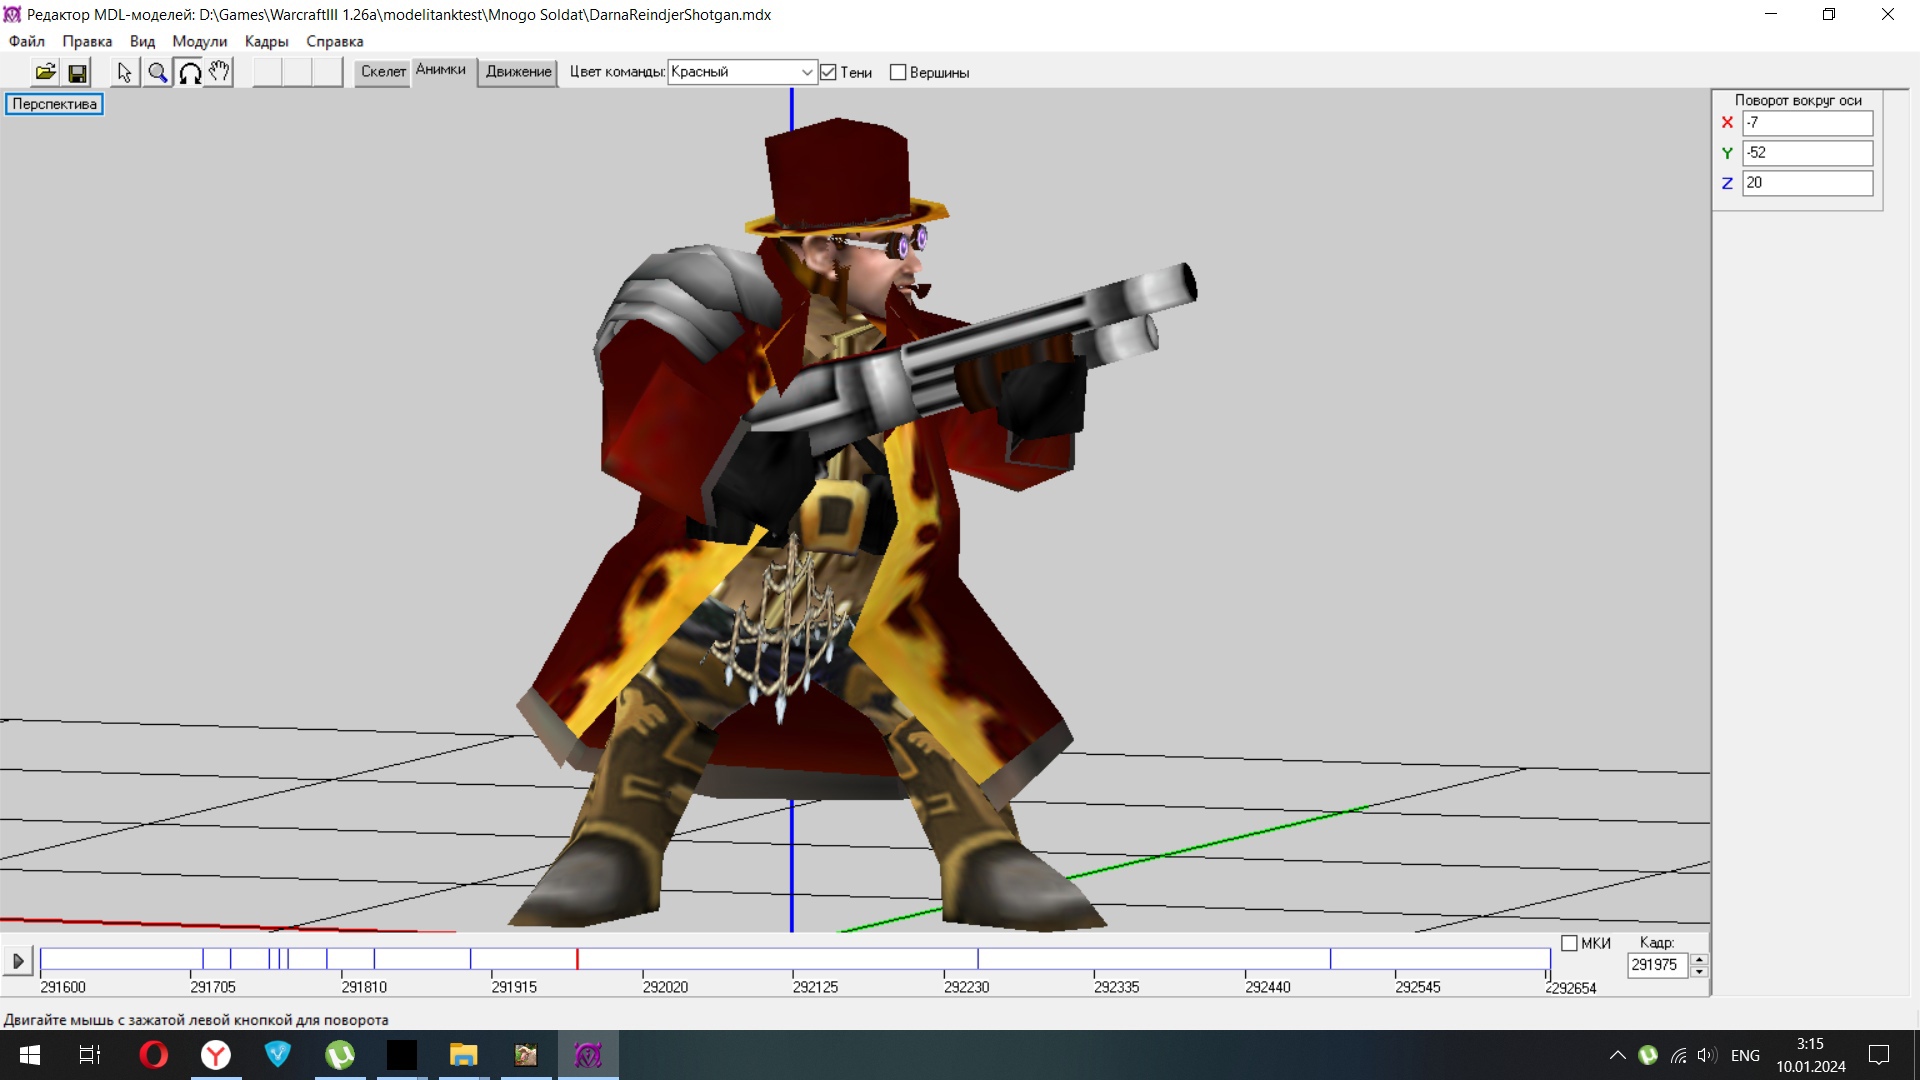Select the magnifier zoom tool
1920x1080 pixels.
pyautogui.click(x=157, y=72)
